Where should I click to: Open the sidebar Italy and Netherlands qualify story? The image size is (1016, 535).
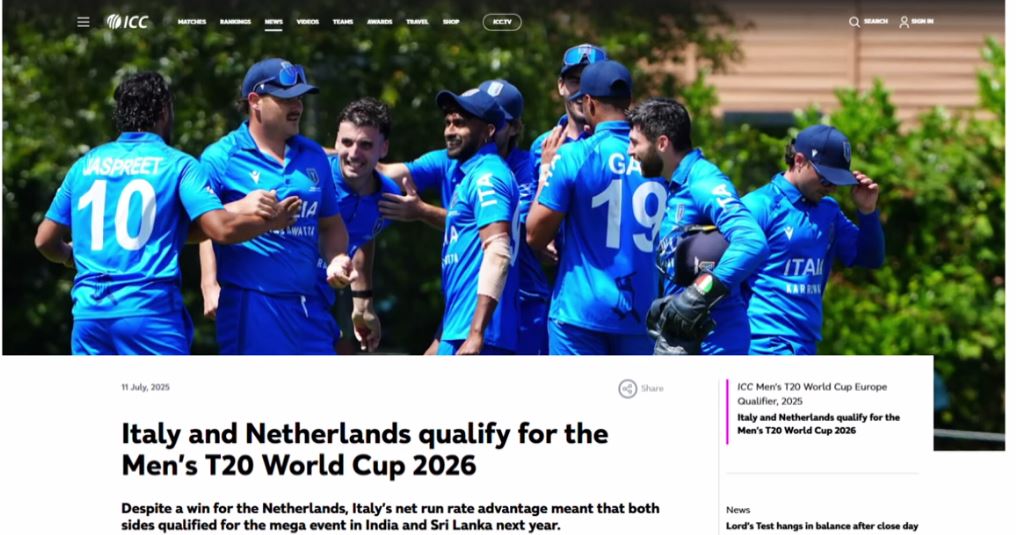click(818, 424)
